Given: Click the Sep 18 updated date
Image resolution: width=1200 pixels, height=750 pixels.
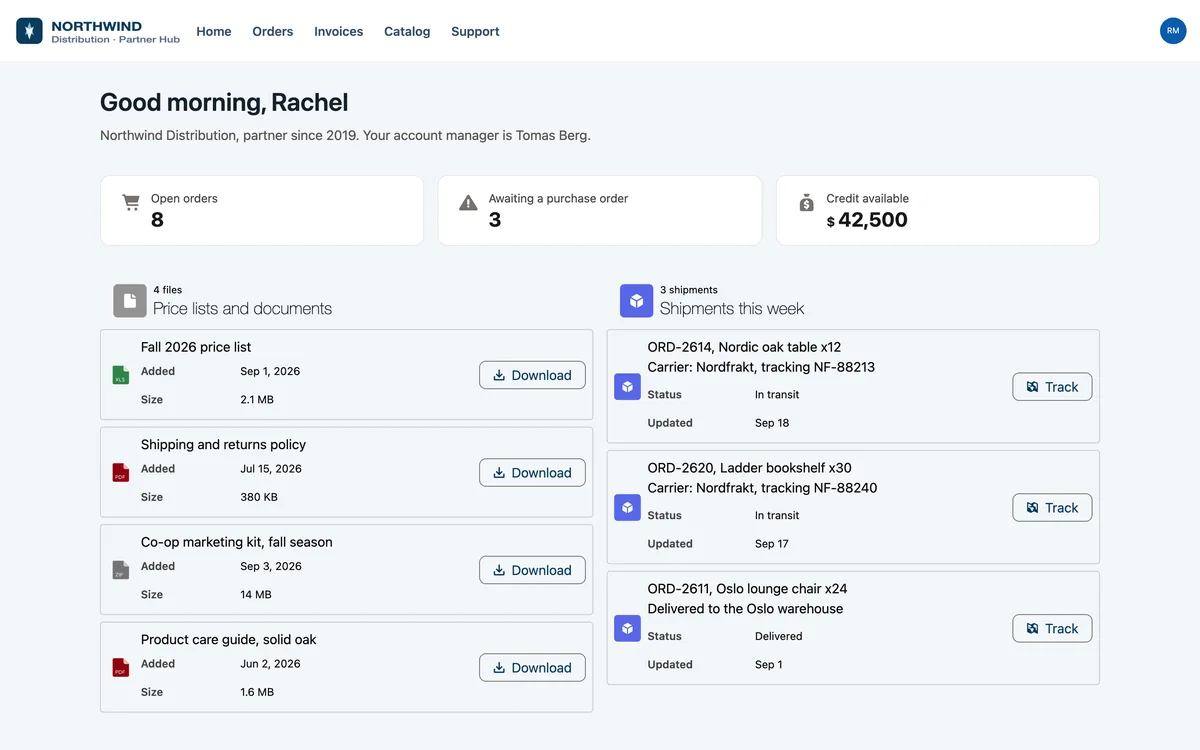Looking at the screenshot, I should click(x=772, y=423).
